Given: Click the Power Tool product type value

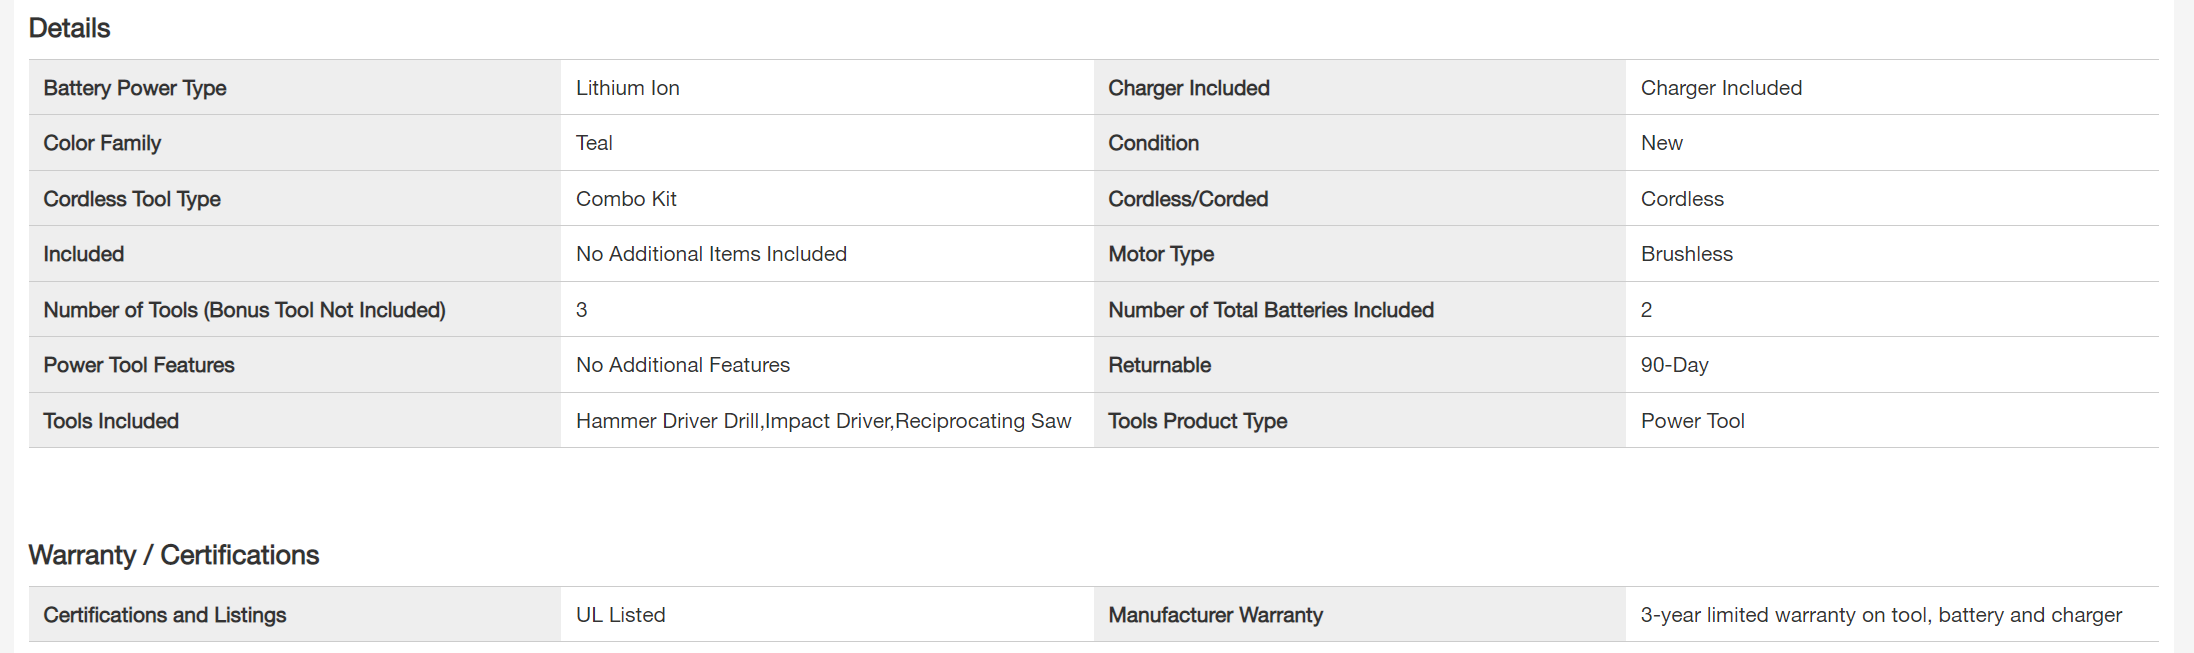Looking at the screenshot, I should (1692, 421).
